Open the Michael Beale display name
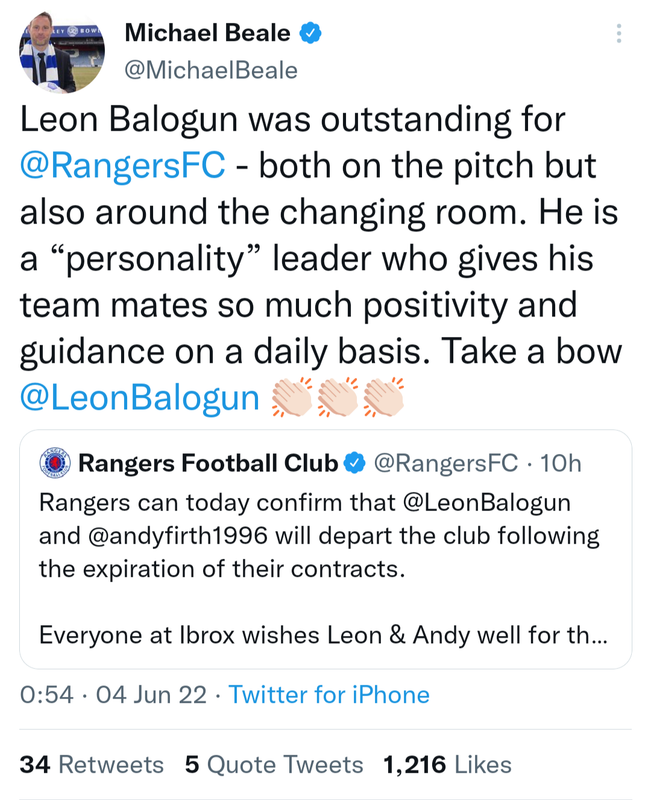The width and height of the screenshot is (651, 800). (207, 33)
